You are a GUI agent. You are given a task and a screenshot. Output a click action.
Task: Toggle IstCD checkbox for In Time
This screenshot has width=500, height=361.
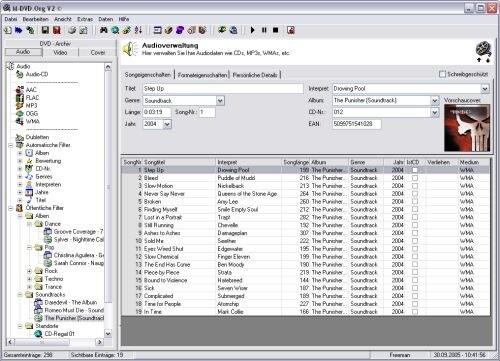coord(415,312)
